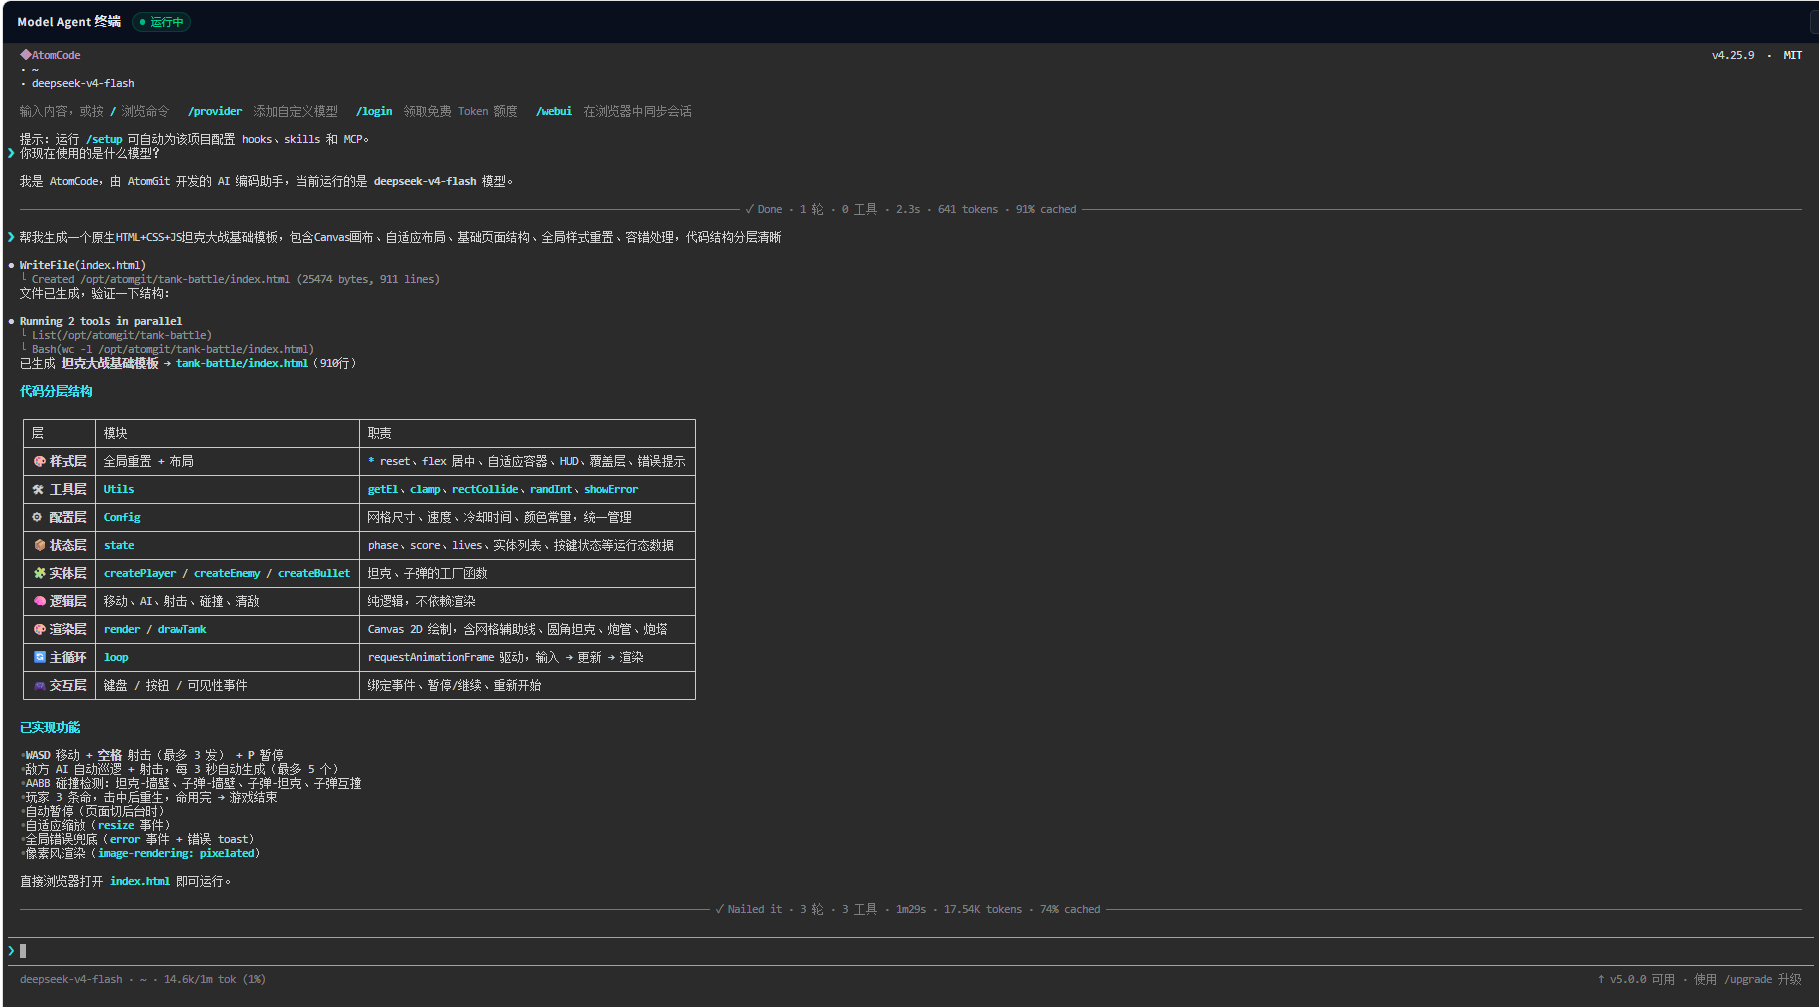Click the prompt chevron at input line
1819x1007 pixels.
[11, 951]
